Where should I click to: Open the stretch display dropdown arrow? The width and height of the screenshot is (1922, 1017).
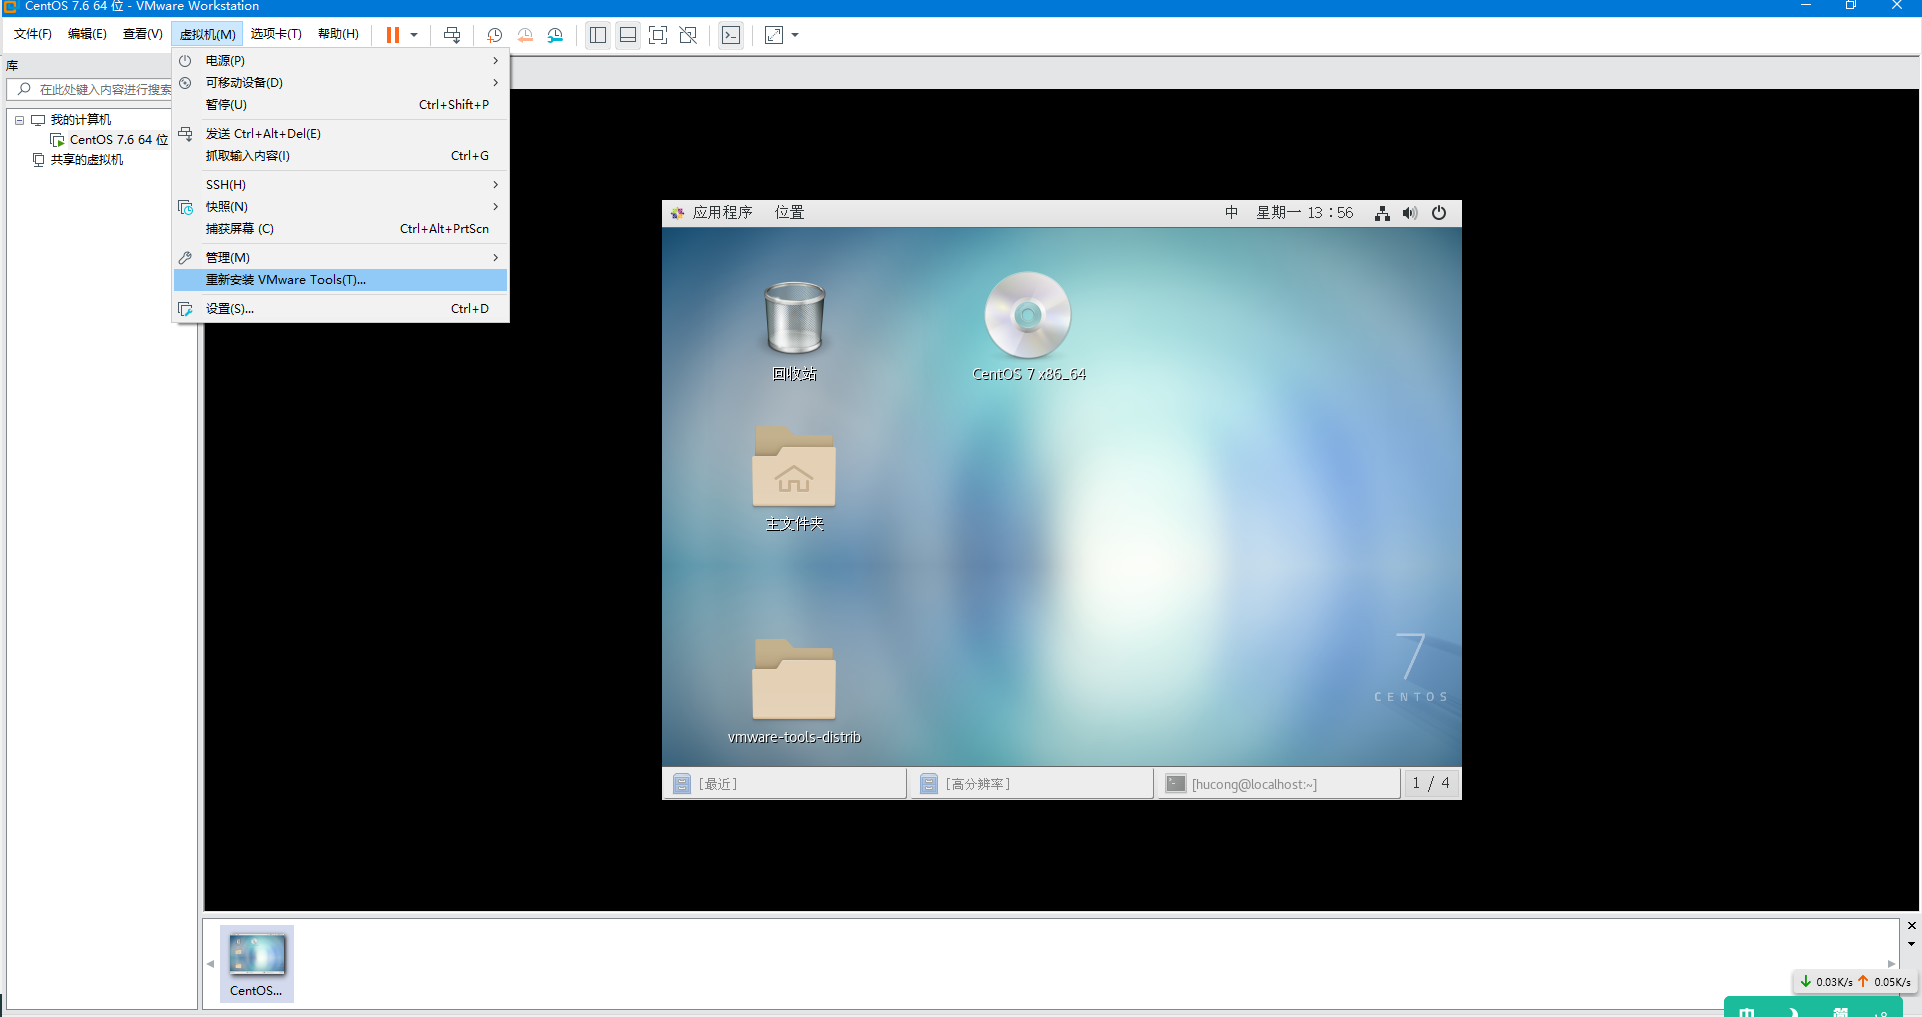click(795, 35)
